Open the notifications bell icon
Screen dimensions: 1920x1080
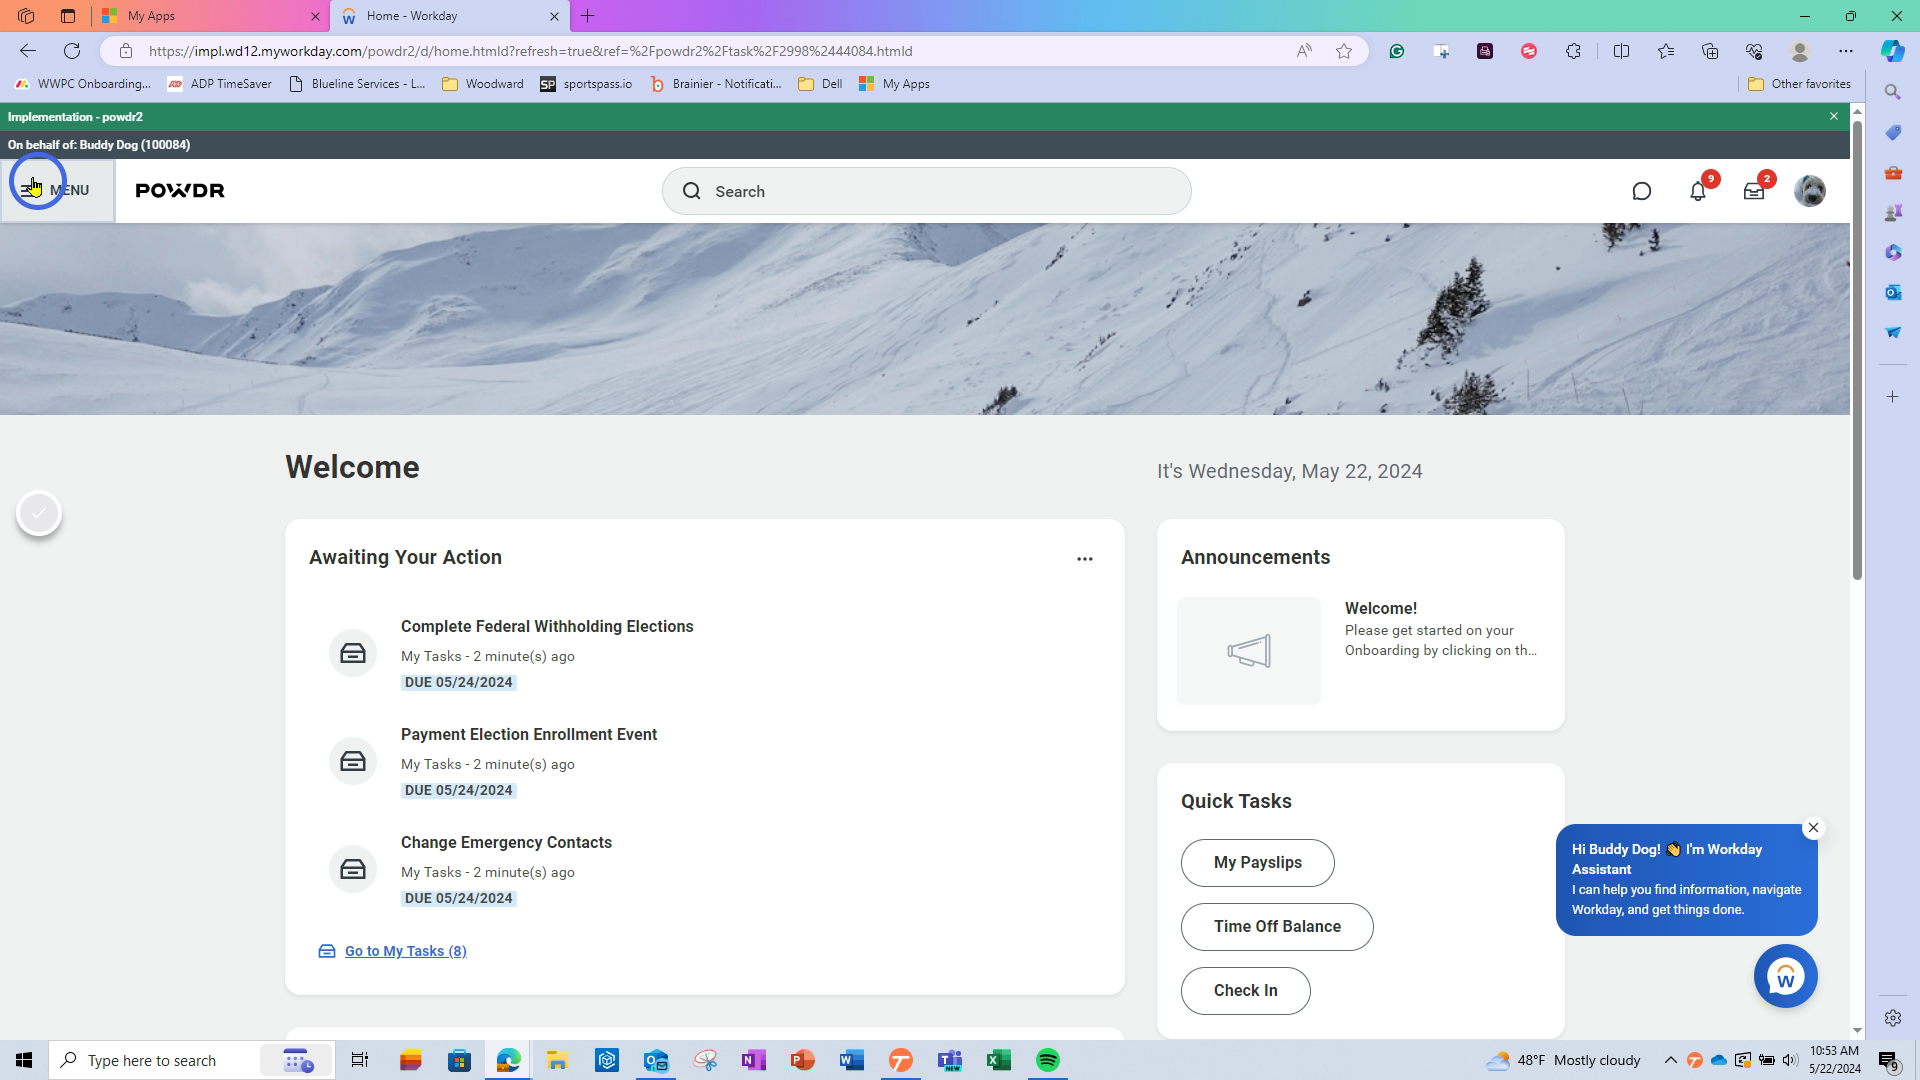click(x=1698, y=191)
